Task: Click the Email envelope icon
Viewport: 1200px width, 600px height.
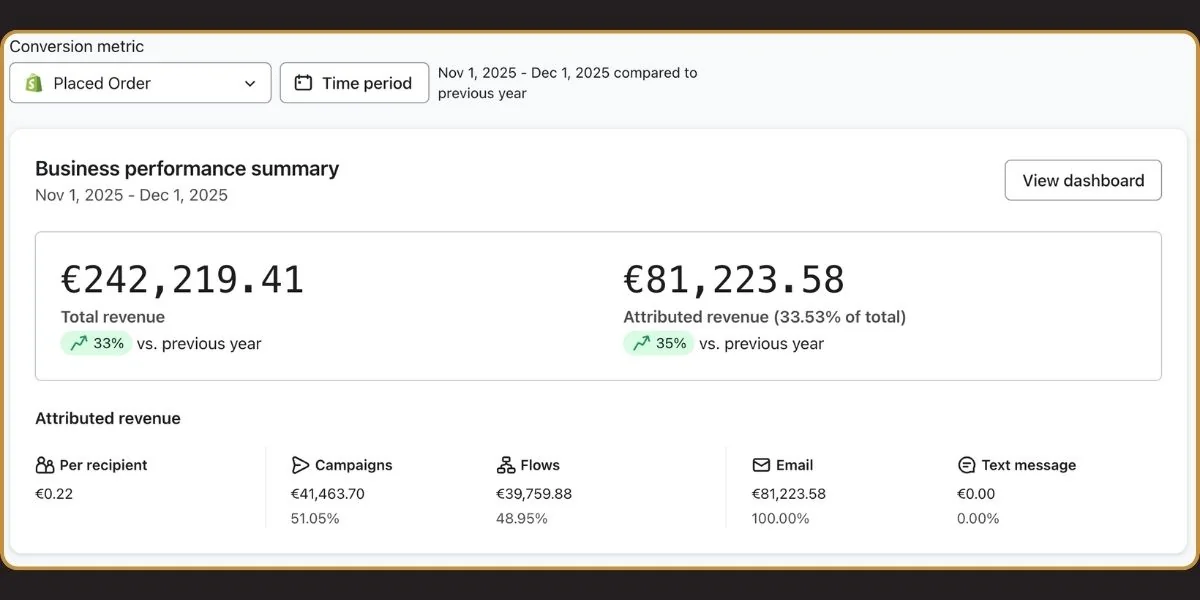Action: [x=761, y=465]
